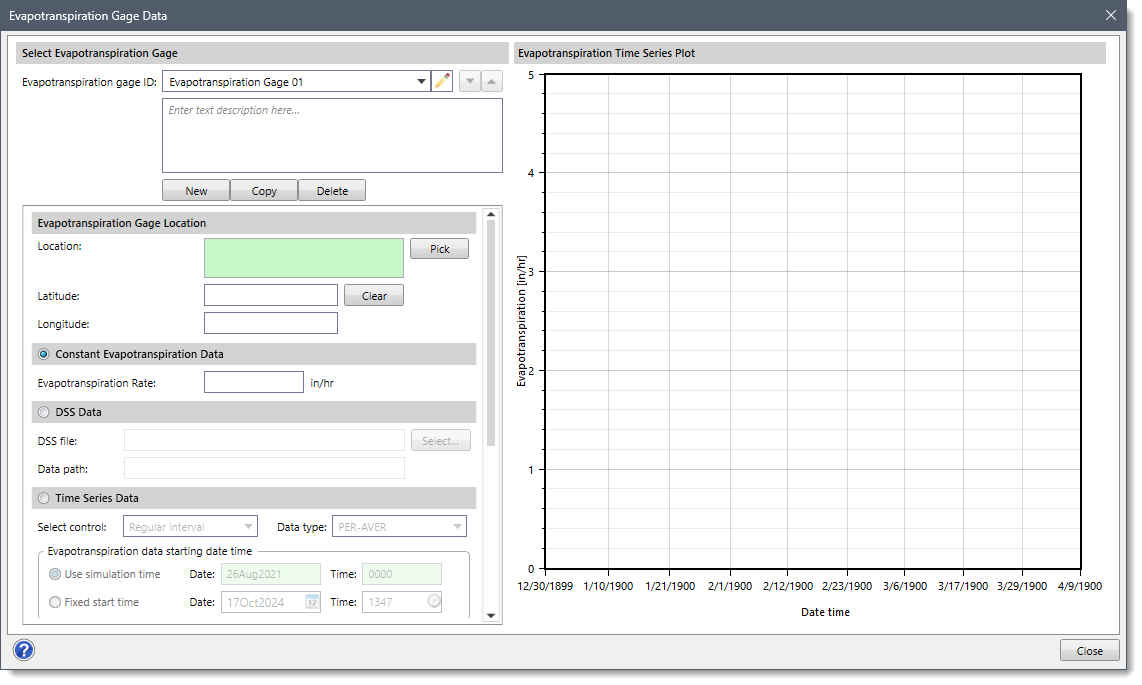Image resolution: width=1142 pixels, height=685 pixels.
Task: Delete Evapotranspiration Gage 01
Action: (x=332, y=190)
